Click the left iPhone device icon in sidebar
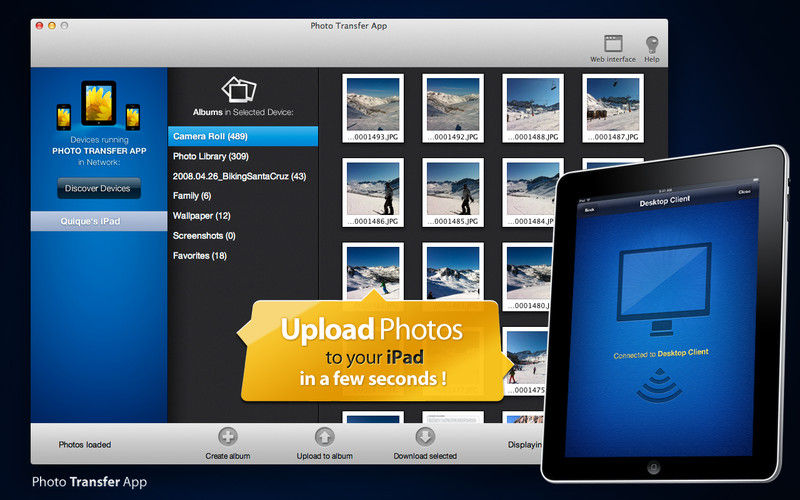Screen dimensions: 800x500 [x=64, y=117]
